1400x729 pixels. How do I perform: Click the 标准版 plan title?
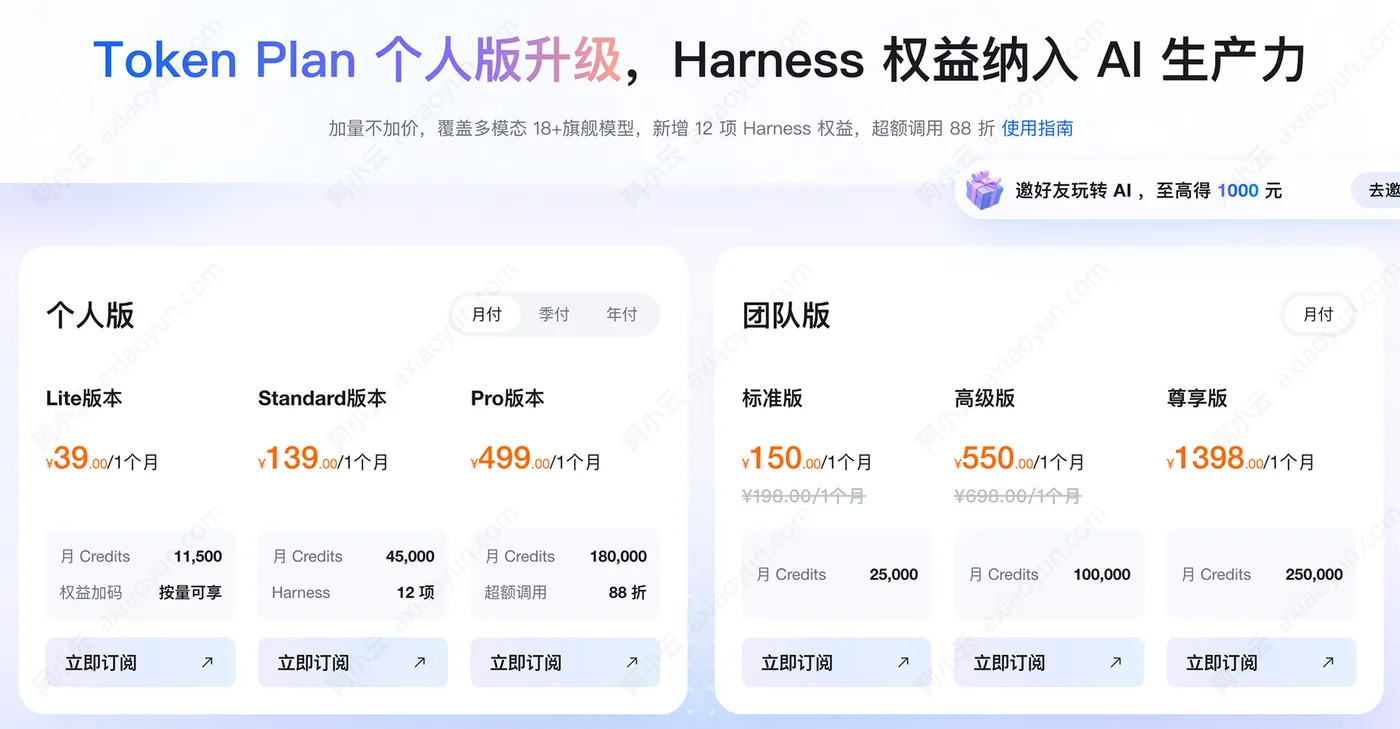coord(772,398)
